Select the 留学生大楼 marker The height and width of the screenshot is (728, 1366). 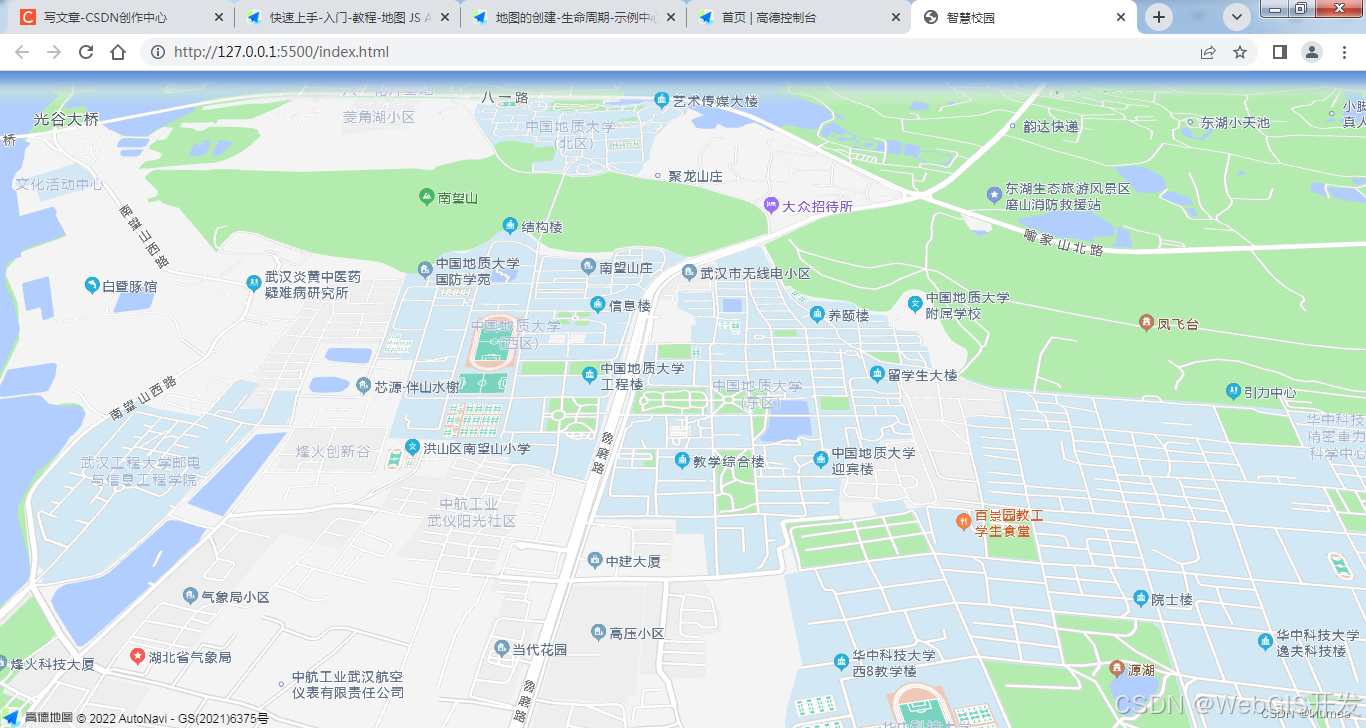[x=877, y=374]
